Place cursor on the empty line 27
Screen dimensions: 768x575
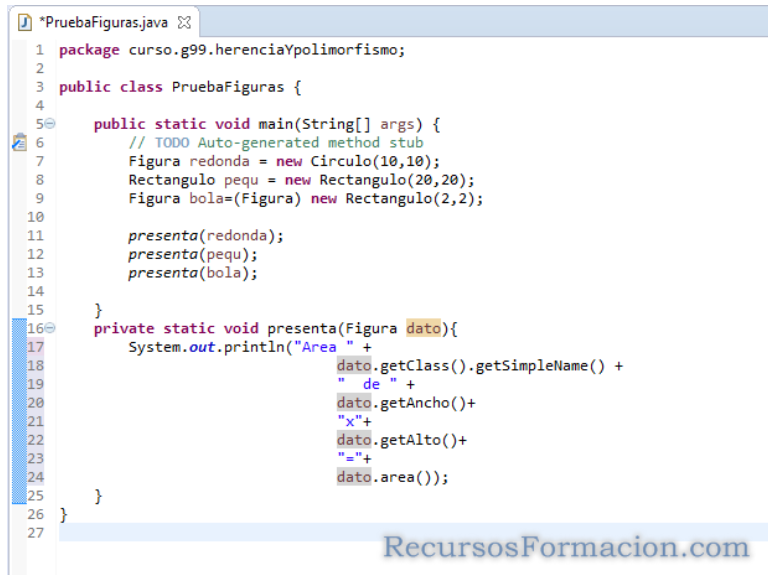point(413,532)
